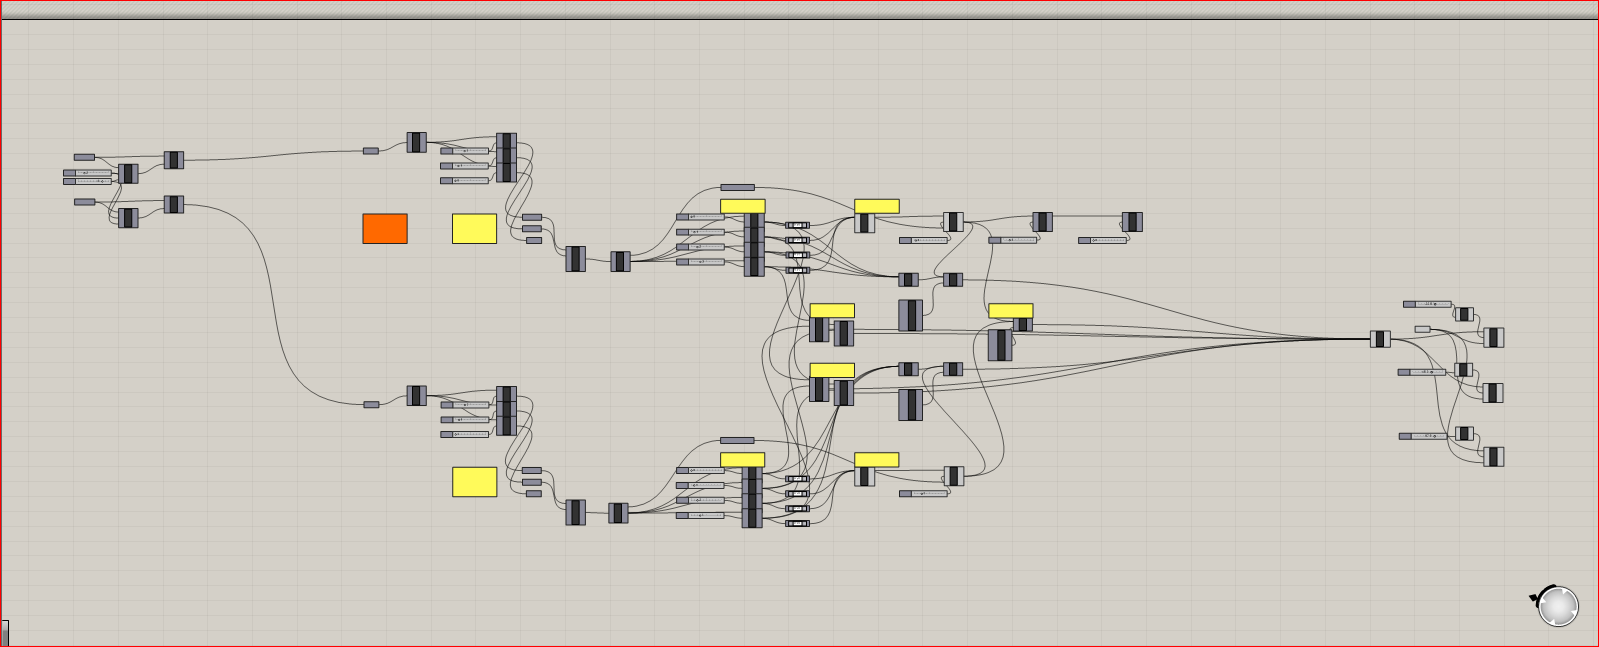1599x647 pixels.
Task: Select the last component in the top-right chain
Action: coord(1132,221)
